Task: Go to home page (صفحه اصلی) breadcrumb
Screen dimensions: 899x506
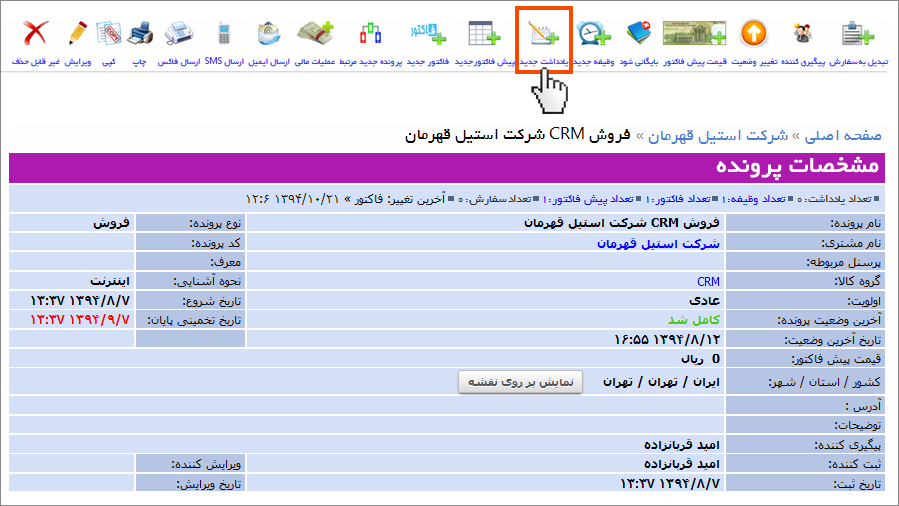Action: click(843, 136)
